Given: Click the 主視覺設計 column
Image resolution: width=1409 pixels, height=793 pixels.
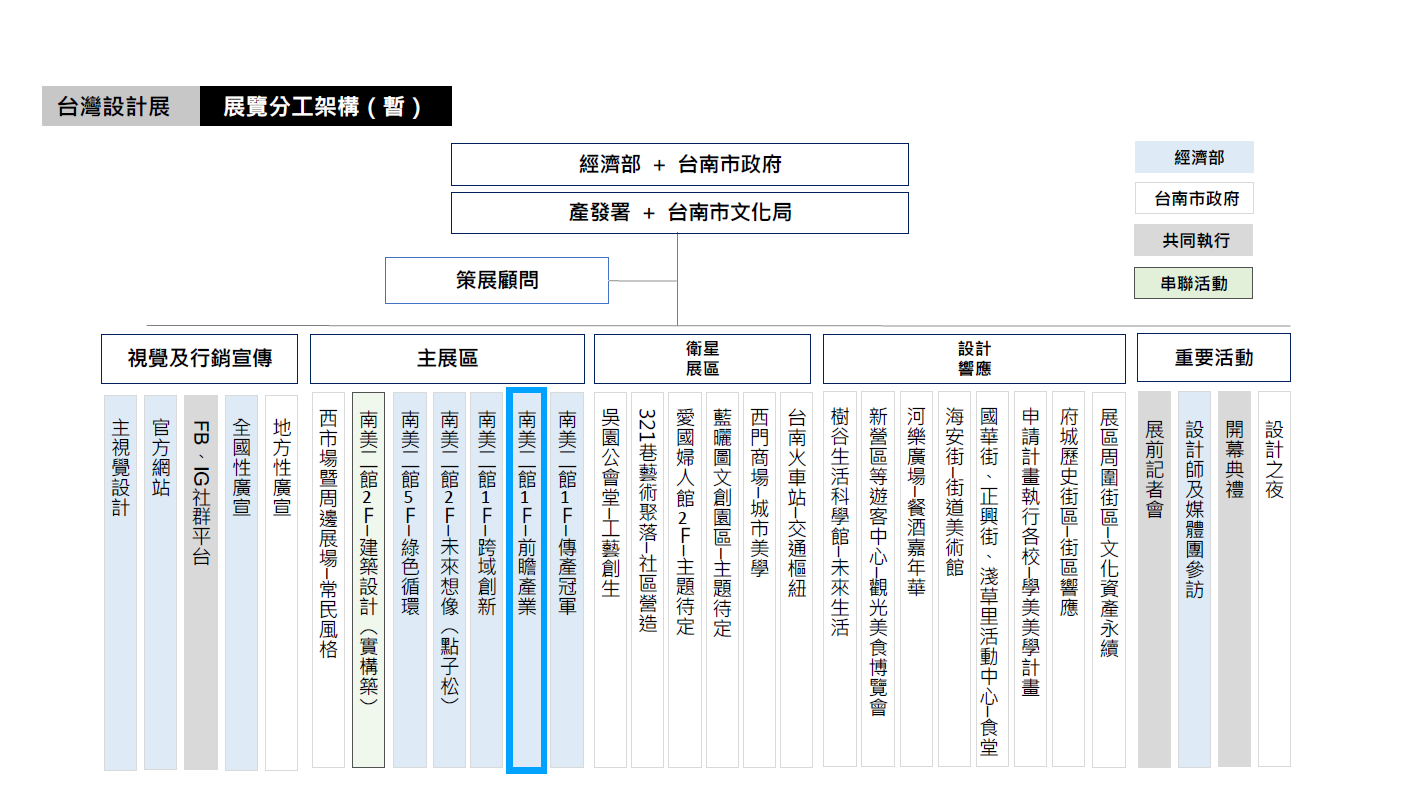Looking at the screenshot, I should click(120, 580).
